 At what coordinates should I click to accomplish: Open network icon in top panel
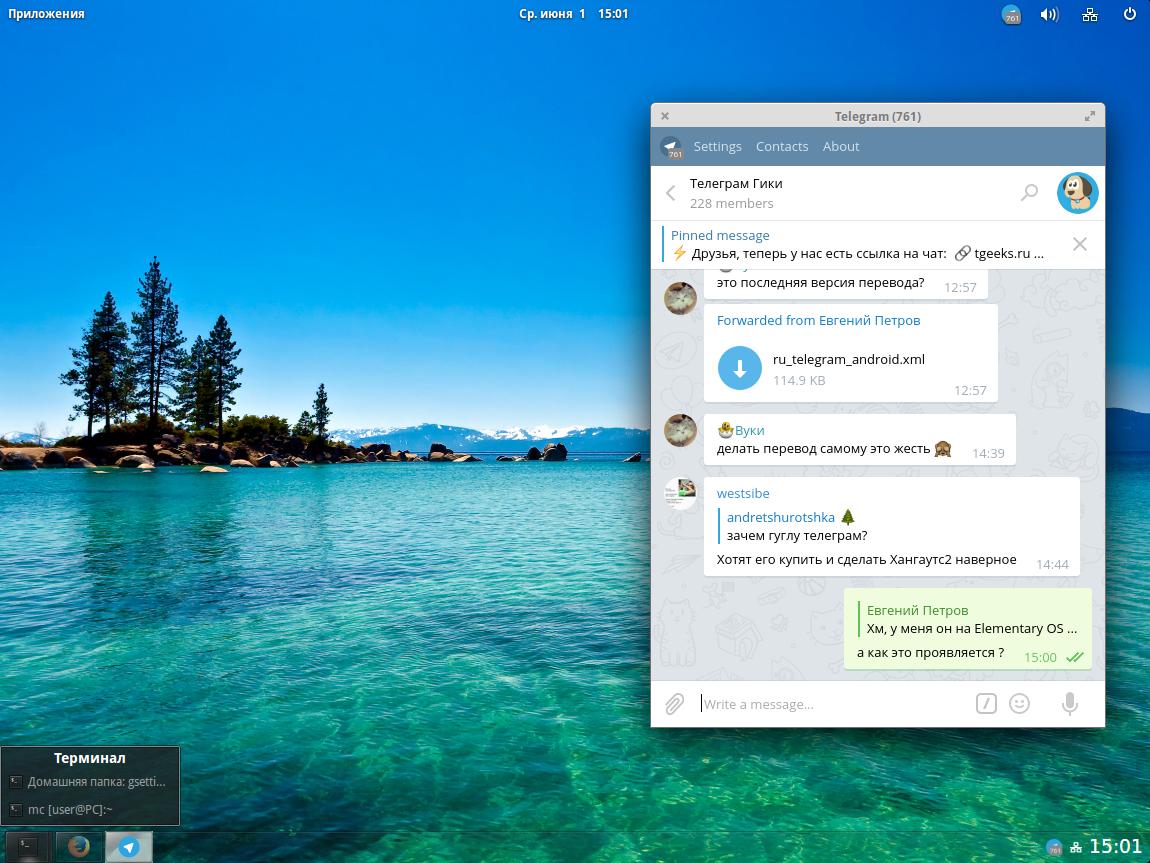click(1090, 14)
